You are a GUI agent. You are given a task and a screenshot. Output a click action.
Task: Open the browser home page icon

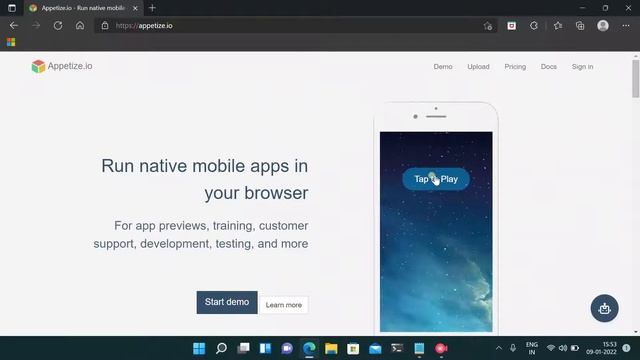click(x=80, y=26)
